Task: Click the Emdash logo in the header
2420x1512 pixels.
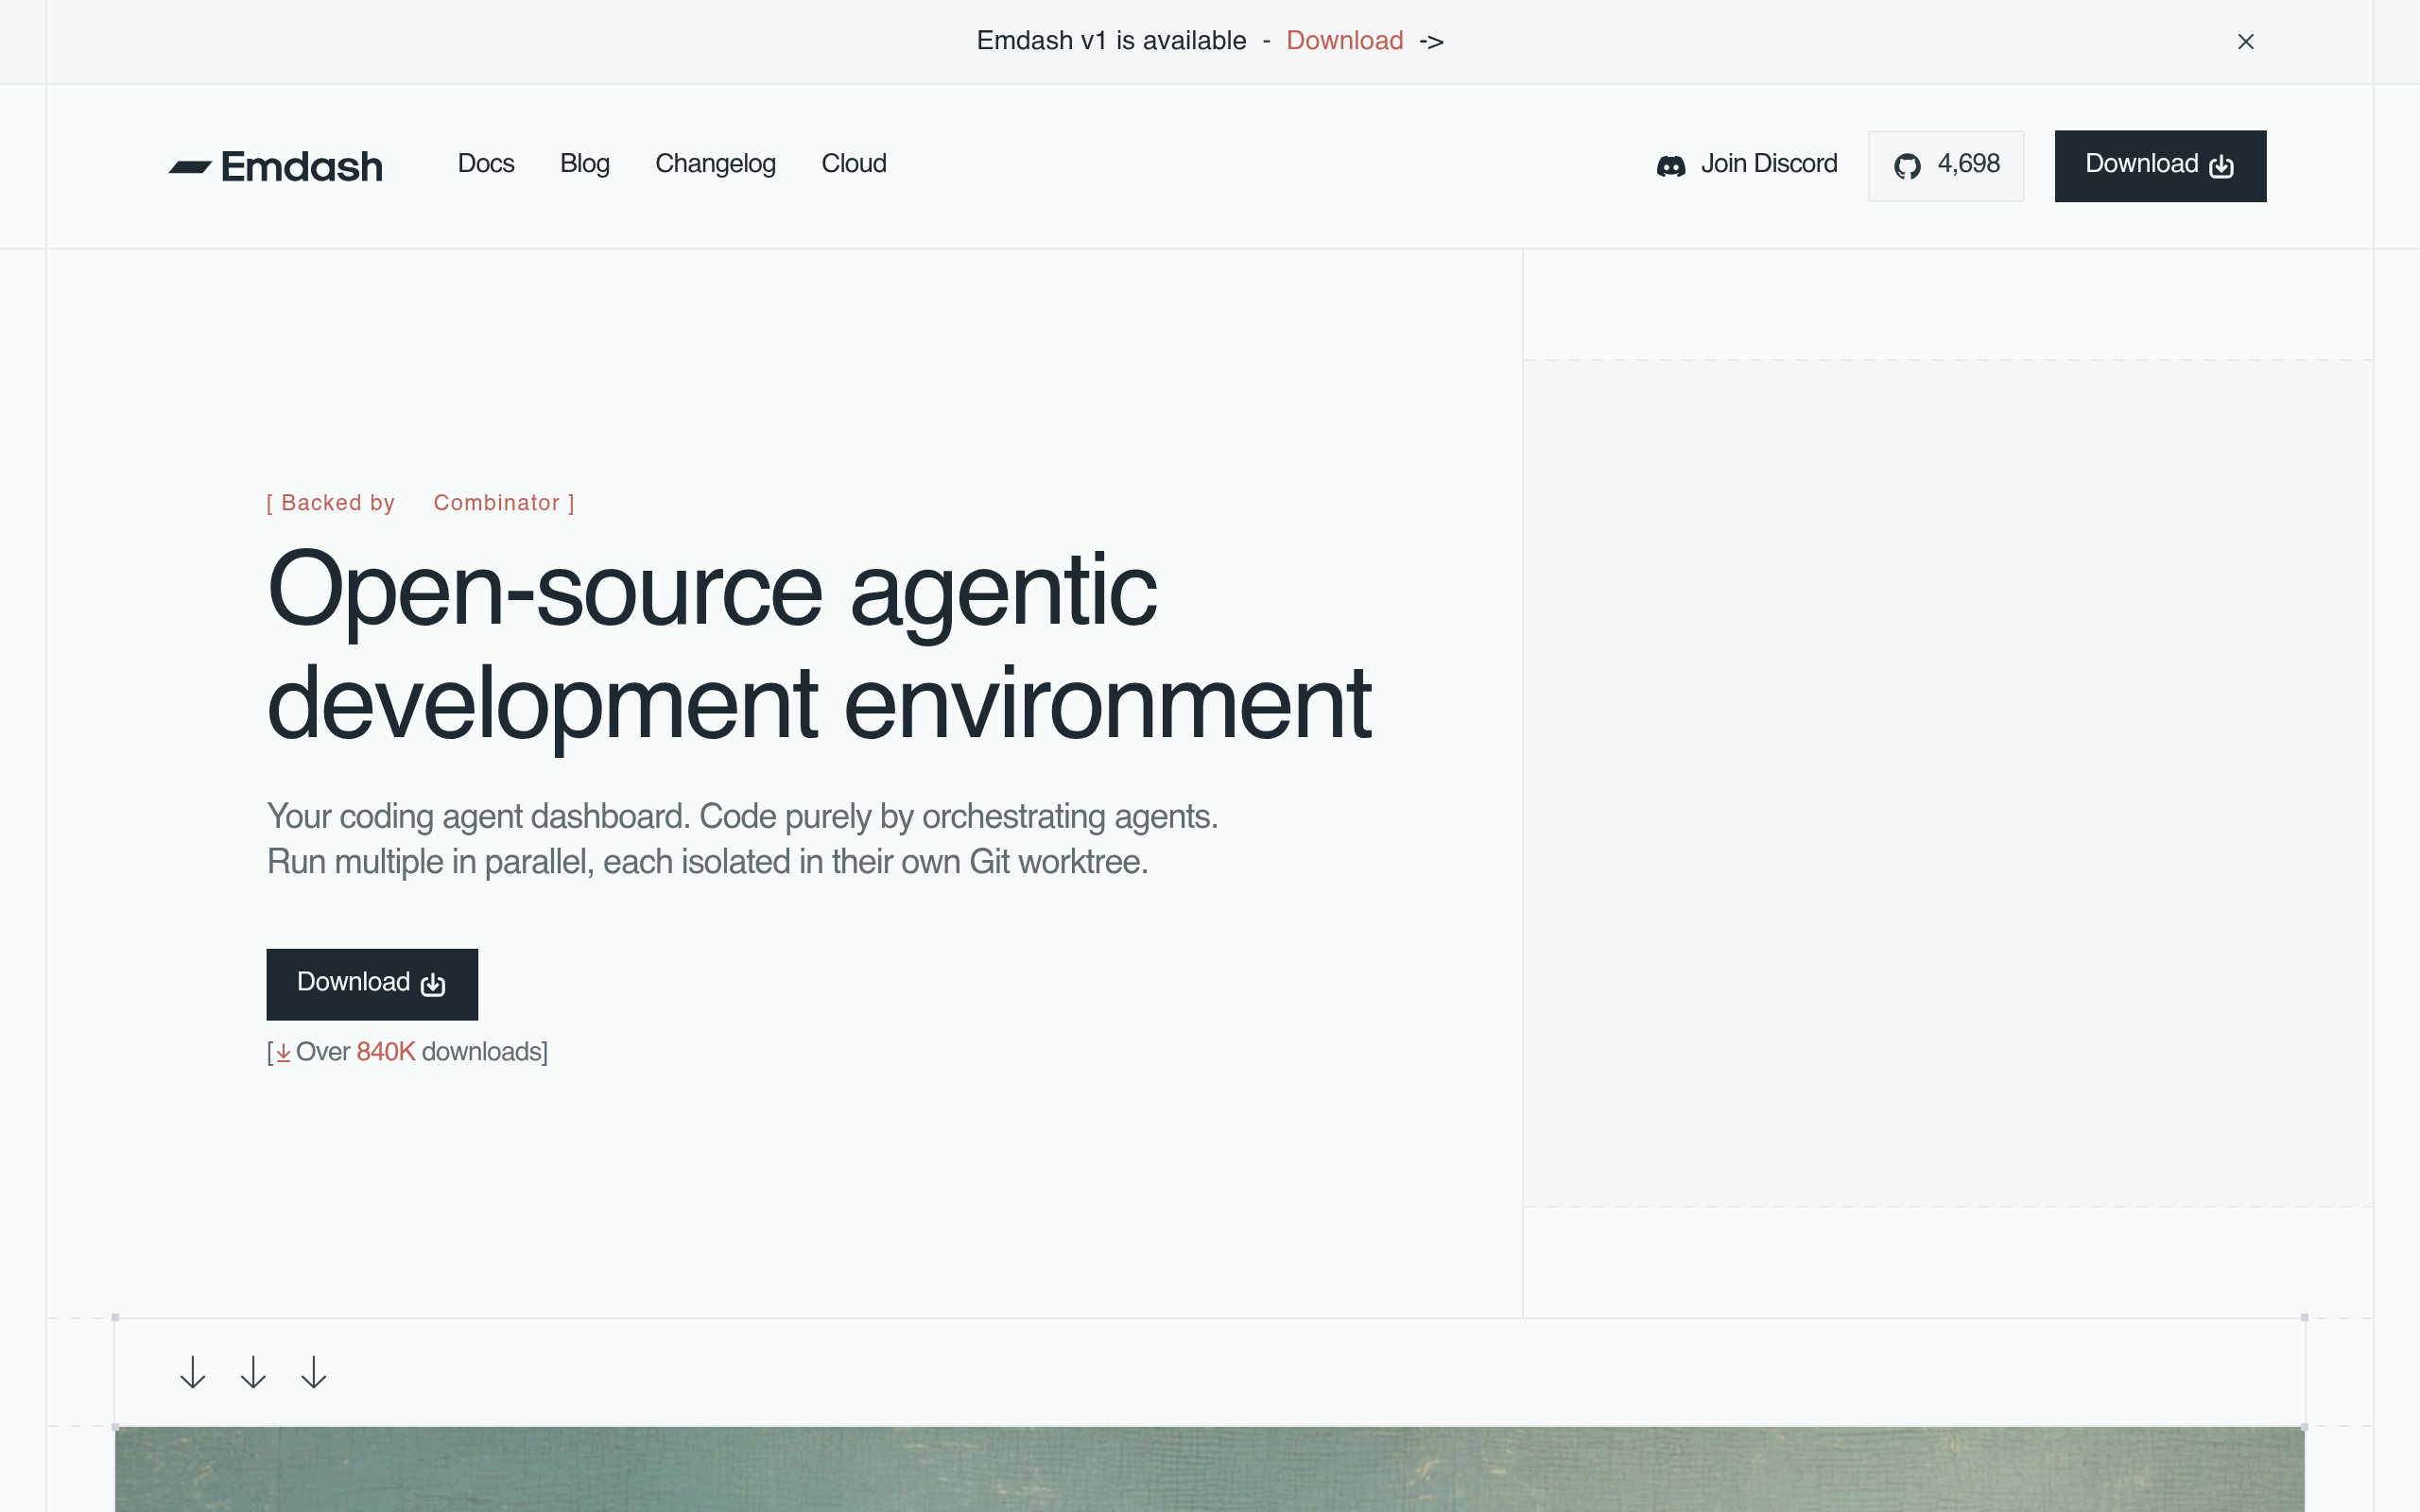Action: coord(275,166)
